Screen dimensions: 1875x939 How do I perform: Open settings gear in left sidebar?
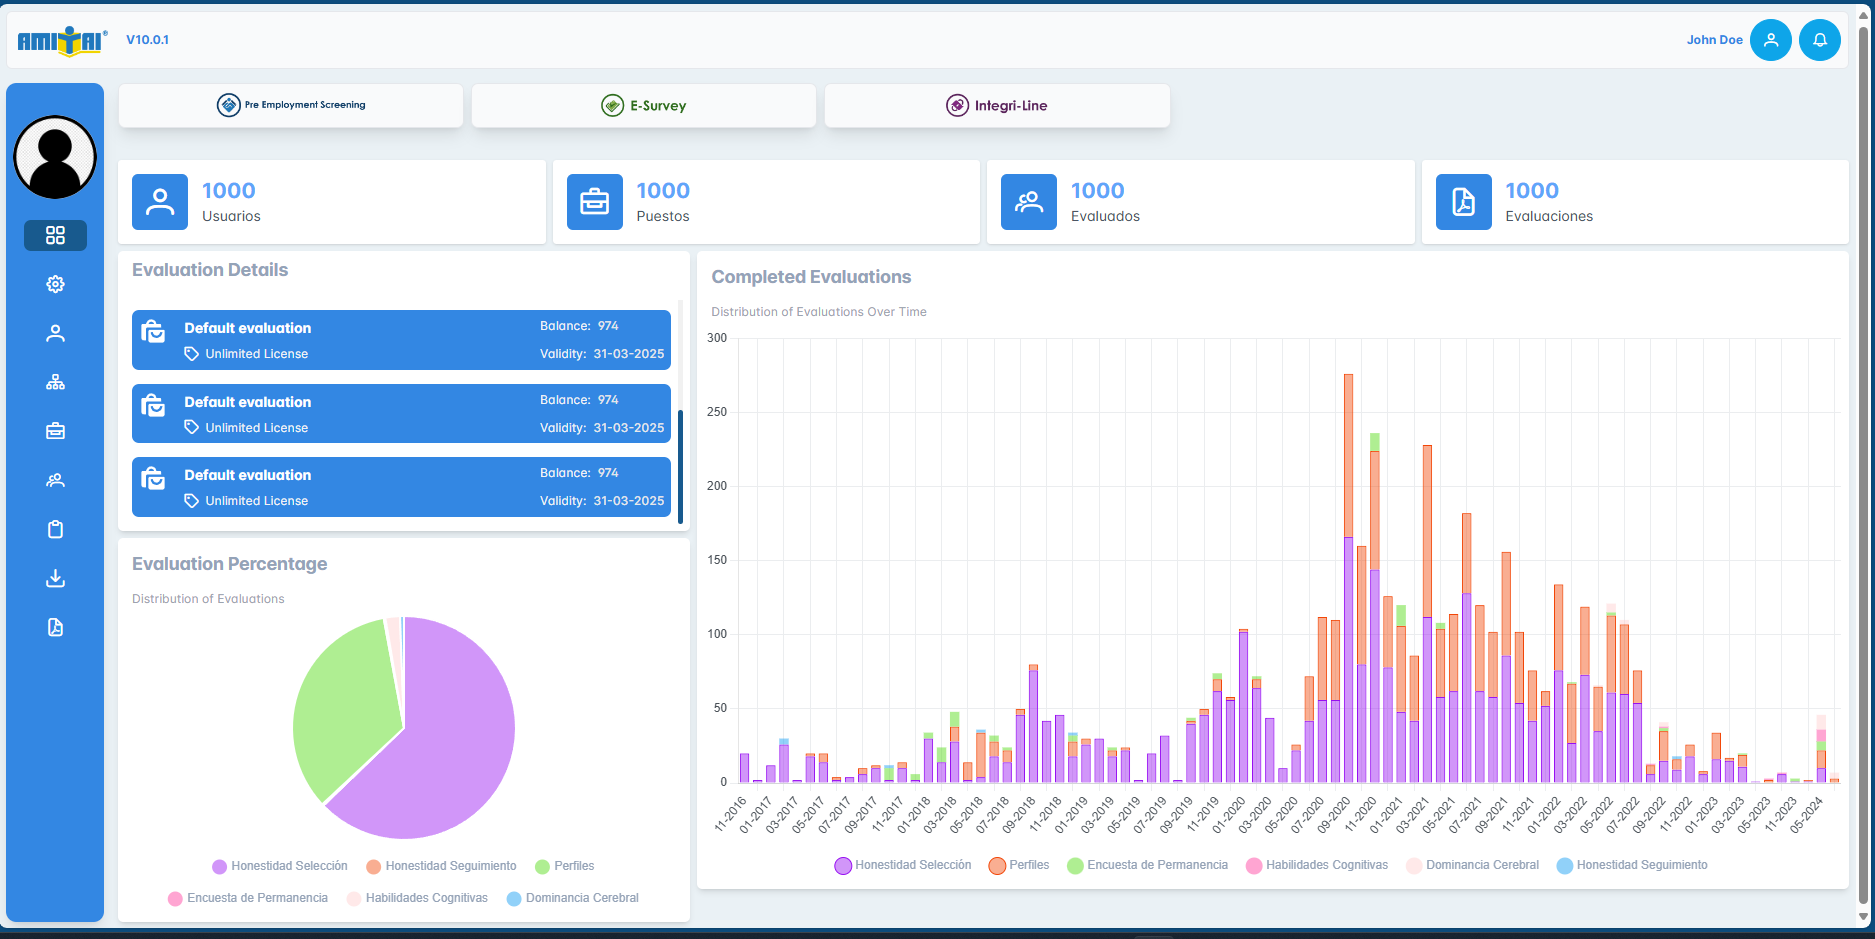[55, 284]
